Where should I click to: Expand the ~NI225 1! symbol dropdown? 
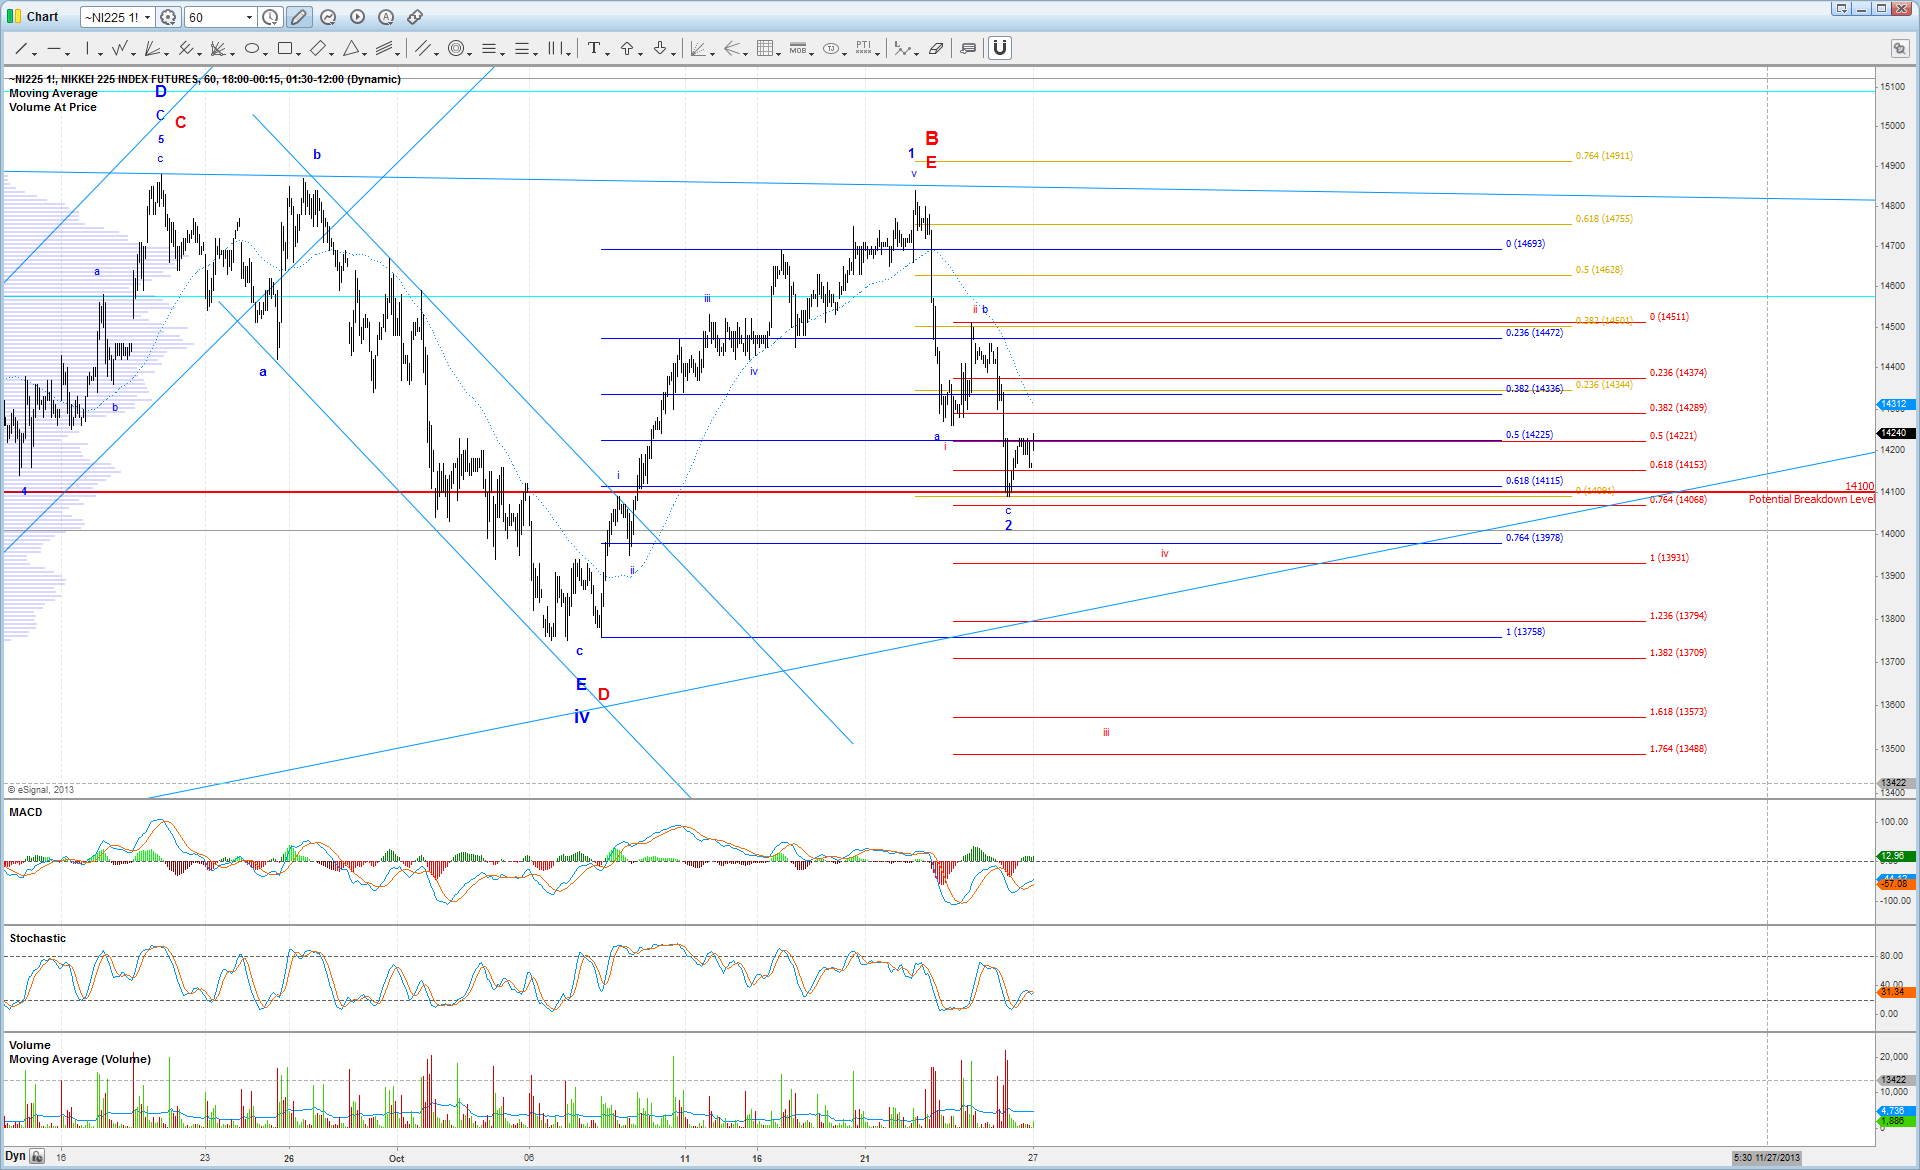tap(147, 17)
